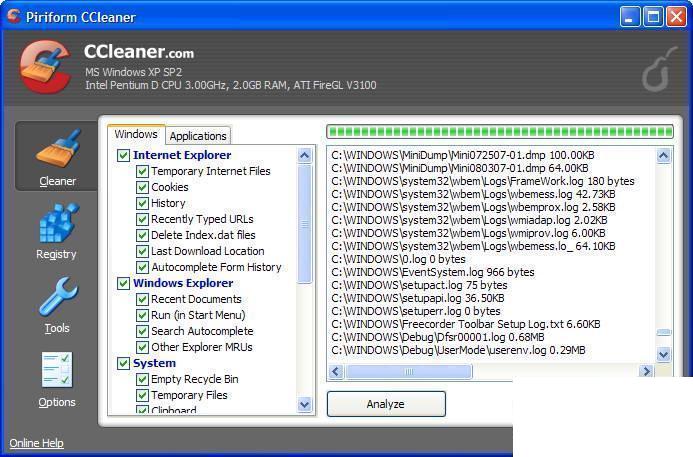This screenshot has width=693, height=457.
Task: Select the wbemprox.log 2.58KB row
Action: [x=473, y=207]
